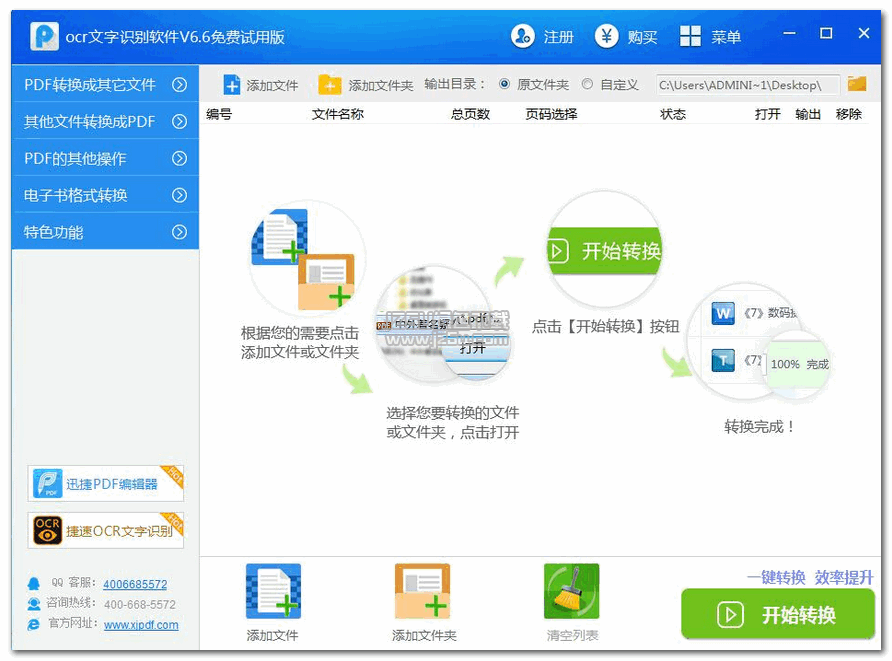Click the 打开 column header
This screenshot has width=892, height=661.
coord(767,114)
